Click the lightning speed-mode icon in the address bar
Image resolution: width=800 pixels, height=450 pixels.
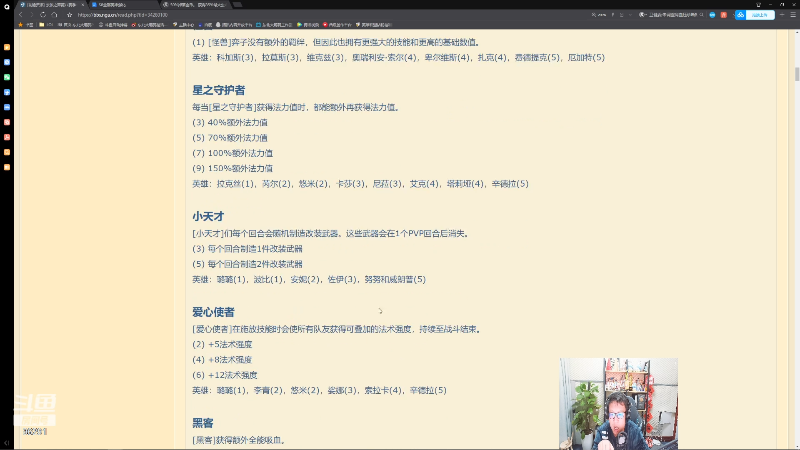coord(613,15)
